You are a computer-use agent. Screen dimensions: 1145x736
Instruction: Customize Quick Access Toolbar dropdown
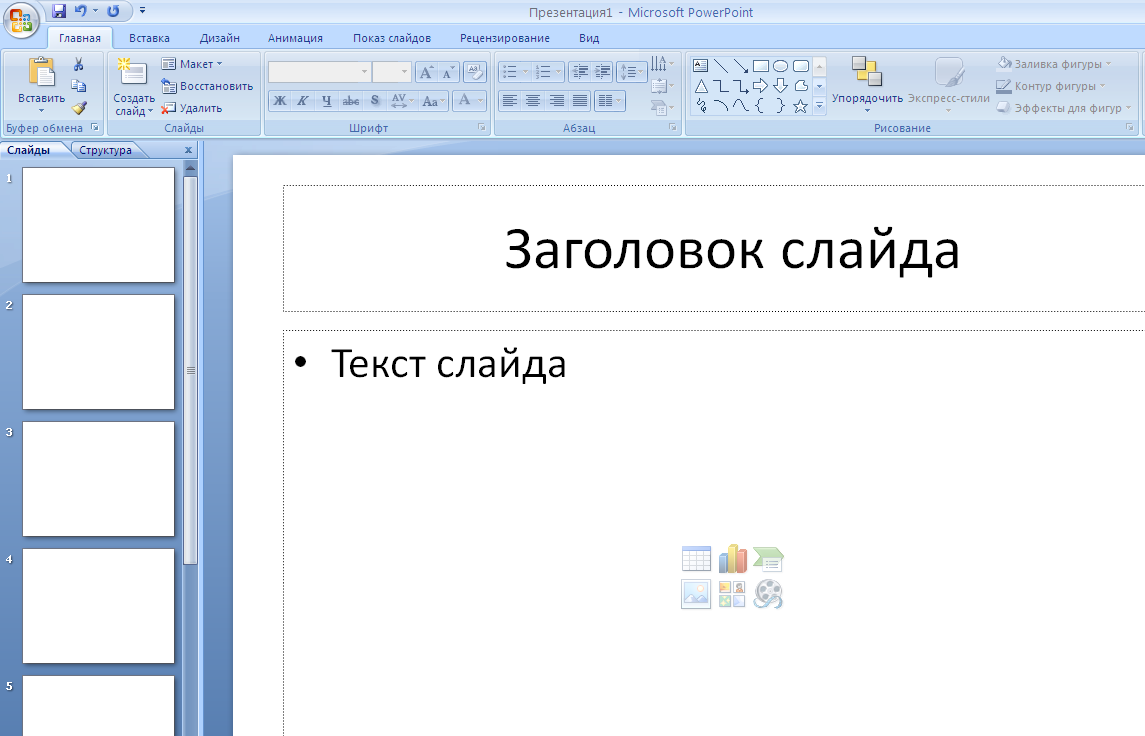point(142,11)
